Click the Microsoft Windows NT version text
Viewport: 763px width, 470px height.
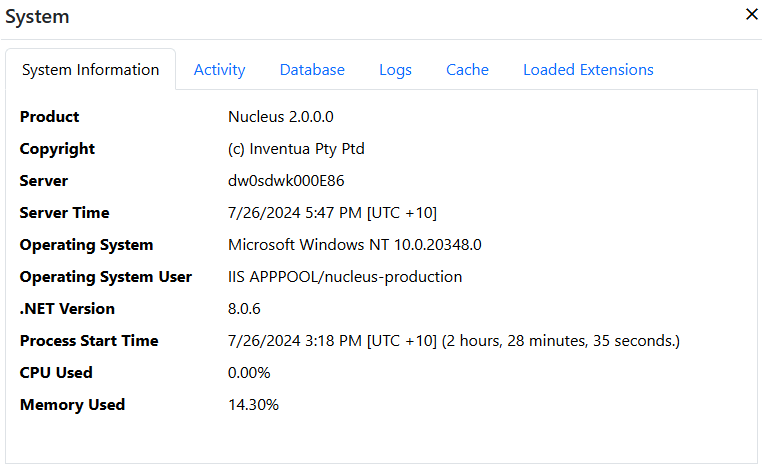[x=354, y=245]
